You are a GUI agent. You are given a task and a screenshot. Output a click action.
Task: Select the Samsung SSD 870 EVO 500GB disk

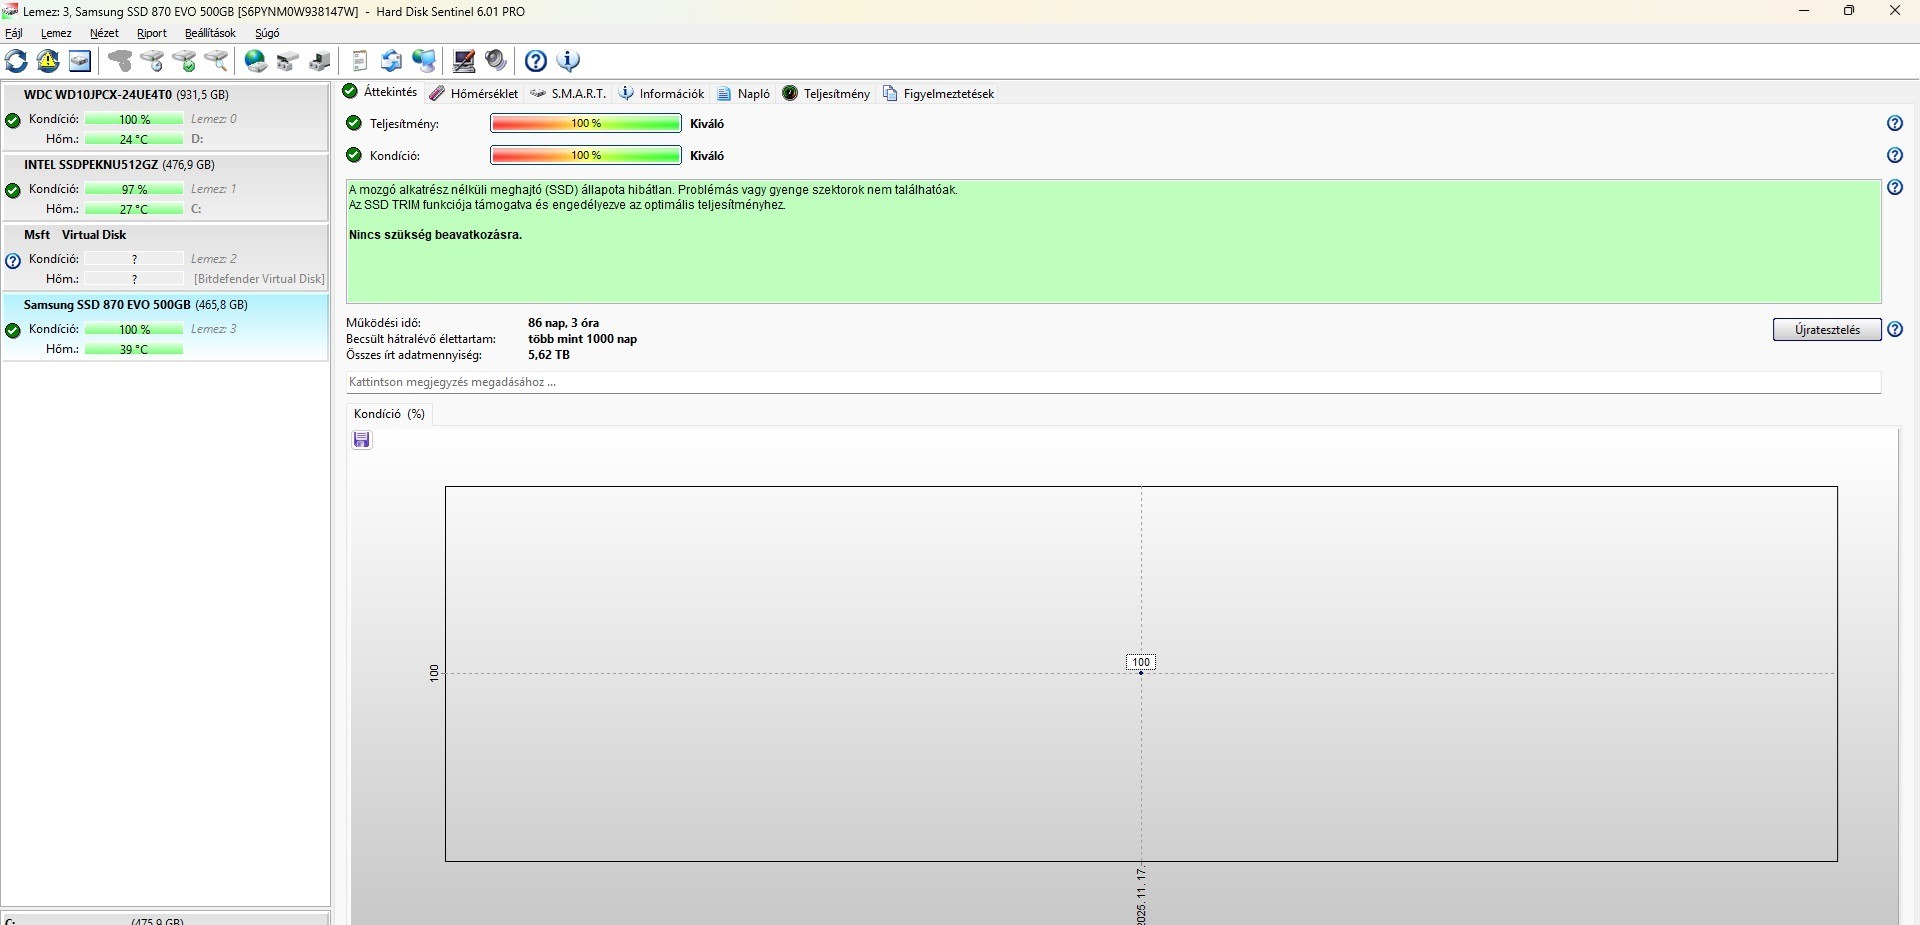pos(165,327)
